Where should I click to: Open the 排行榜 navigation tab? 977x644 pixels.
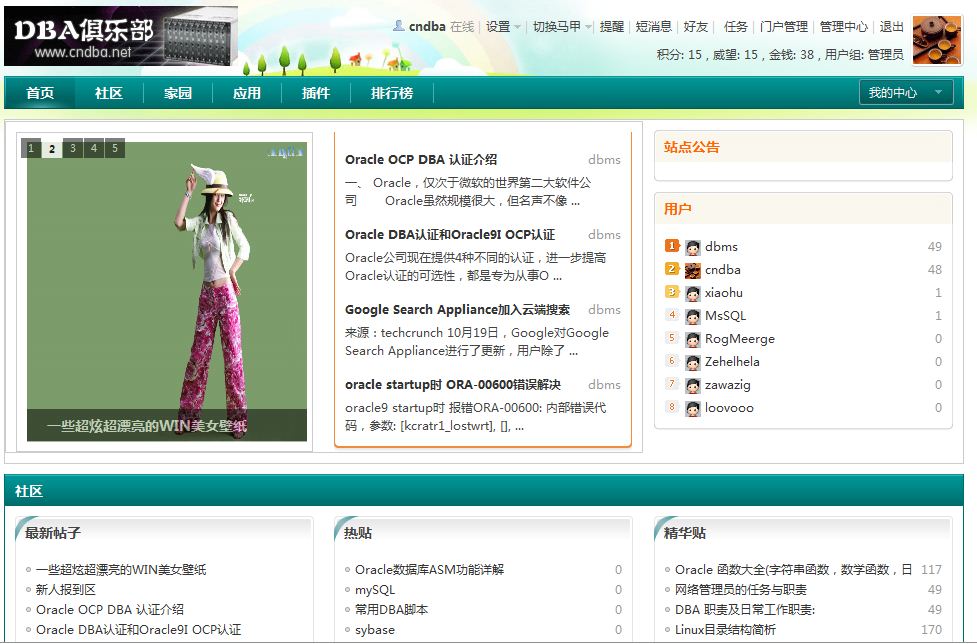click(x=392, y=93)
